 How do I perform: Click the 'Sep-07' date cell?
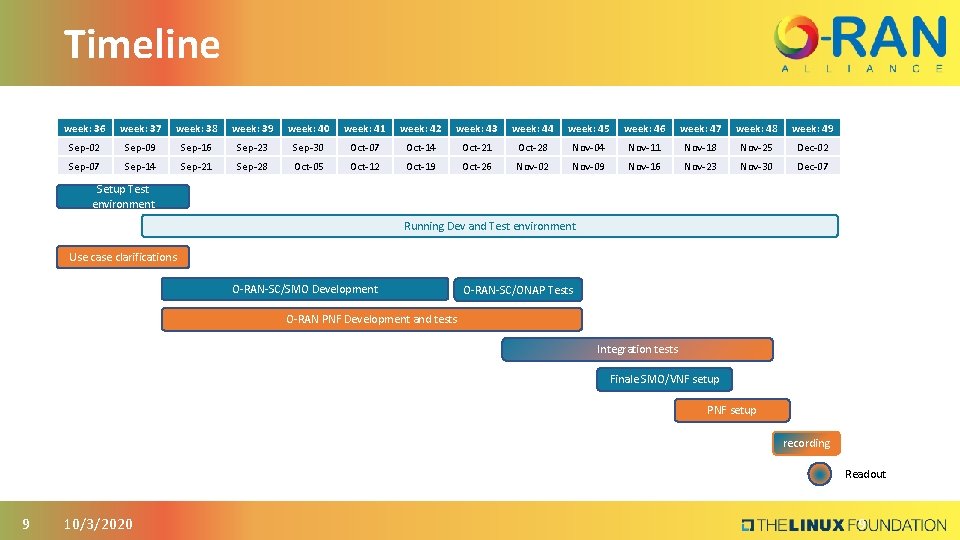(84, 166)
